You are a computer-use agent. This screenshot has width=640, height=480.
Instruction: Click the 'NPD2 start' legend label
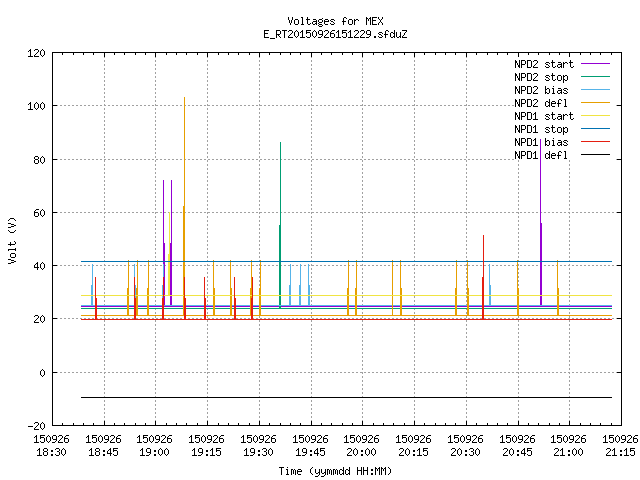tap(544, 64)
